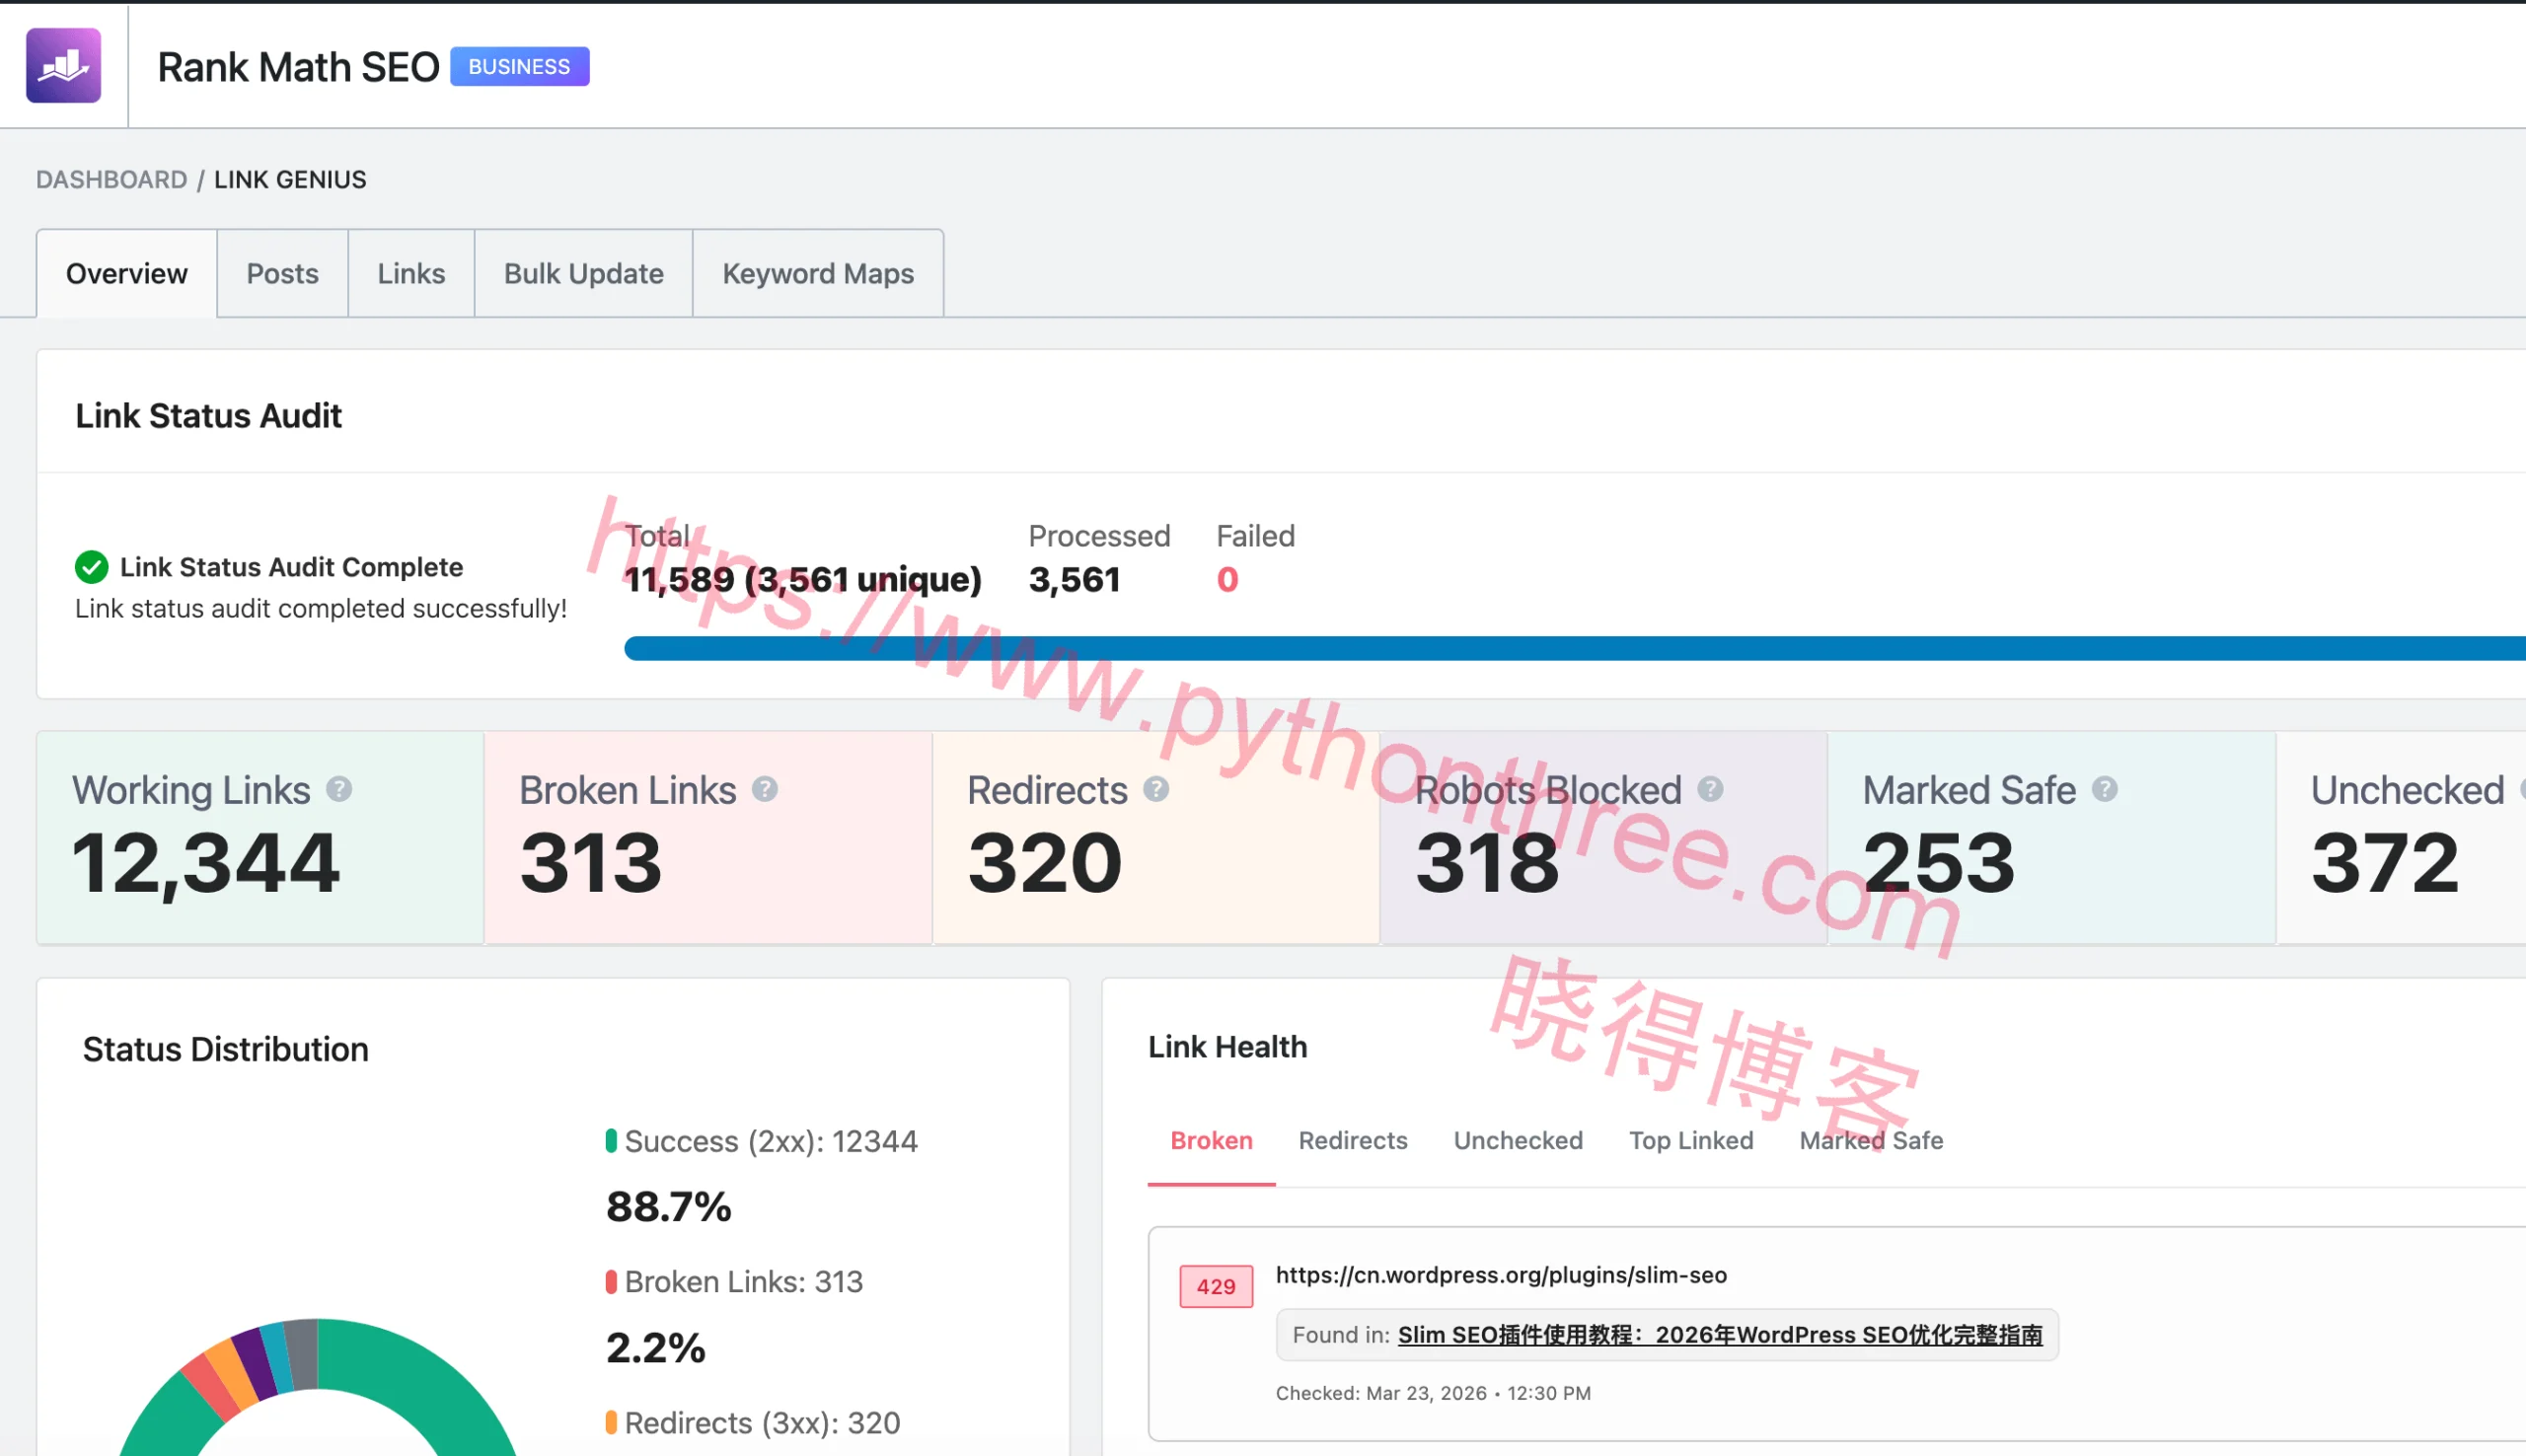Viewport: 2526px width, 1456px height.
Task: Click the Marked Safe 253 card
Action: pyautogui.click(x=2052, y=838)
